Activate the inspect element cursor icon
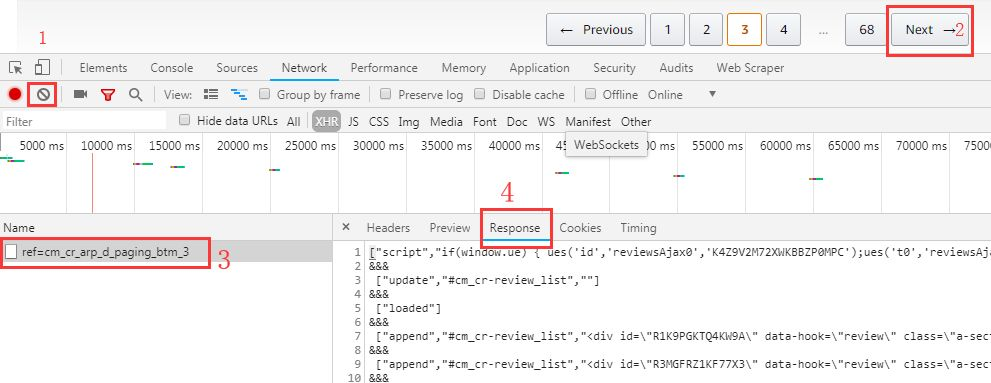This screenshot has width=991, height=383. coord(16,68)
